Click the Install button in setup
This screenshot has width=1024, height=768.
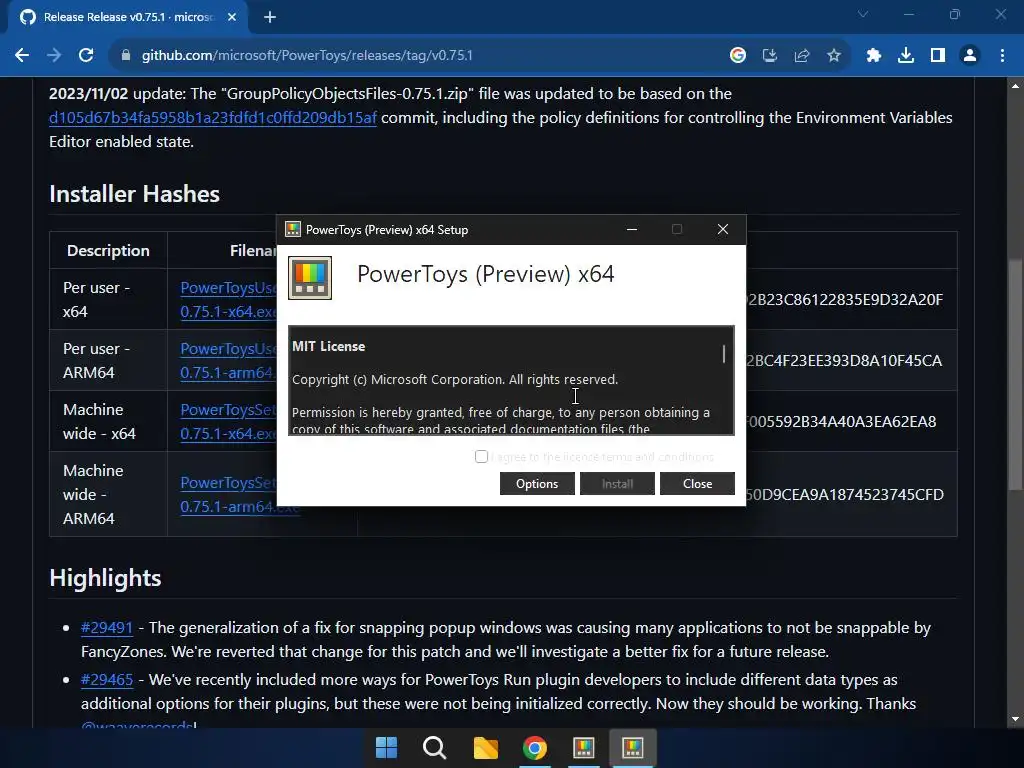coord(617,483)
